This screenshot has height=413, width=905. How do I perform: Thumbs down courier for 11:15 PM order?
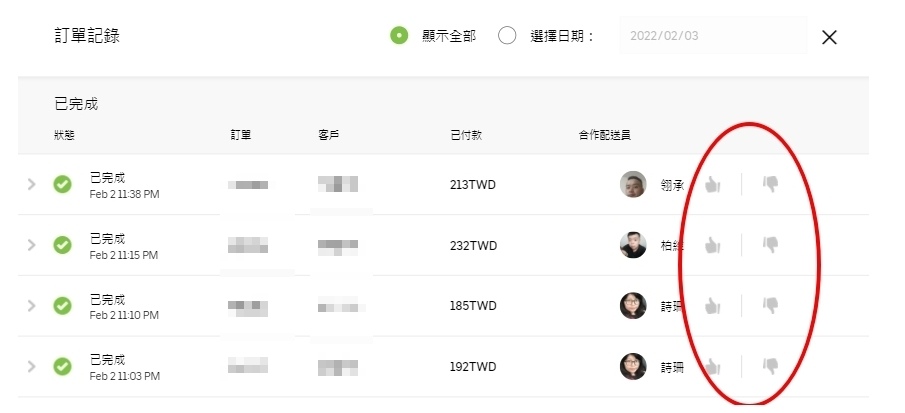coord(770,244)
